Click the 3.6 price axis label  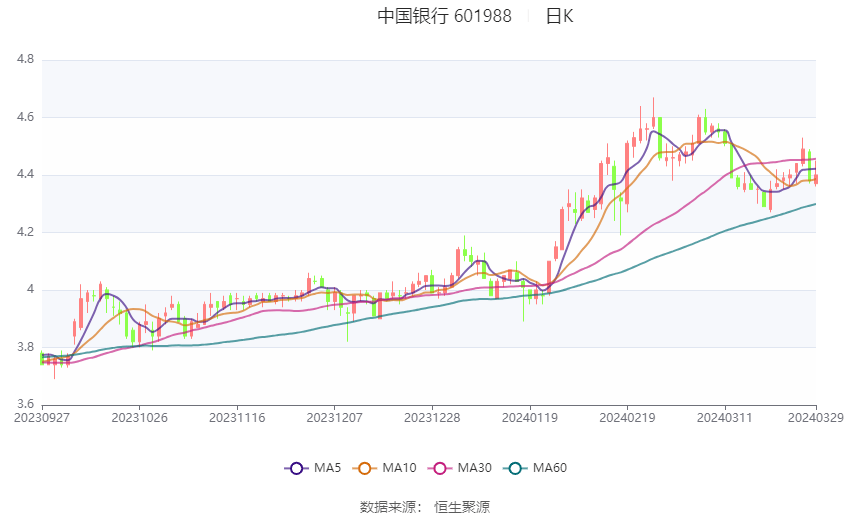pyautogui.click(x=25, y=404)
